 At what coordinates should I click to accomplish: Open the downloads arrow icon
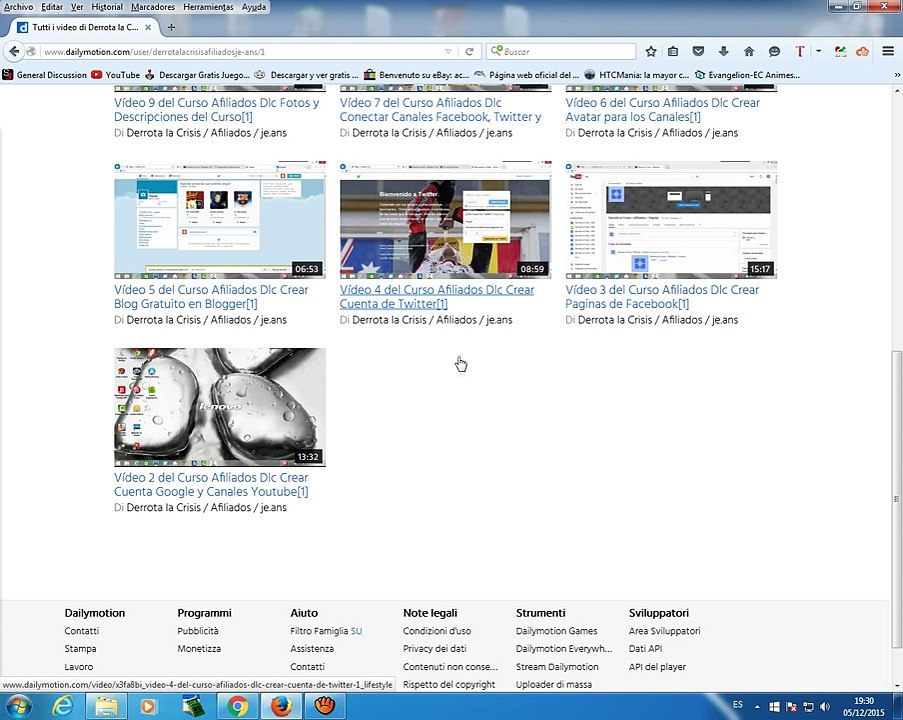pyautogui.click(x=723, y=51)
